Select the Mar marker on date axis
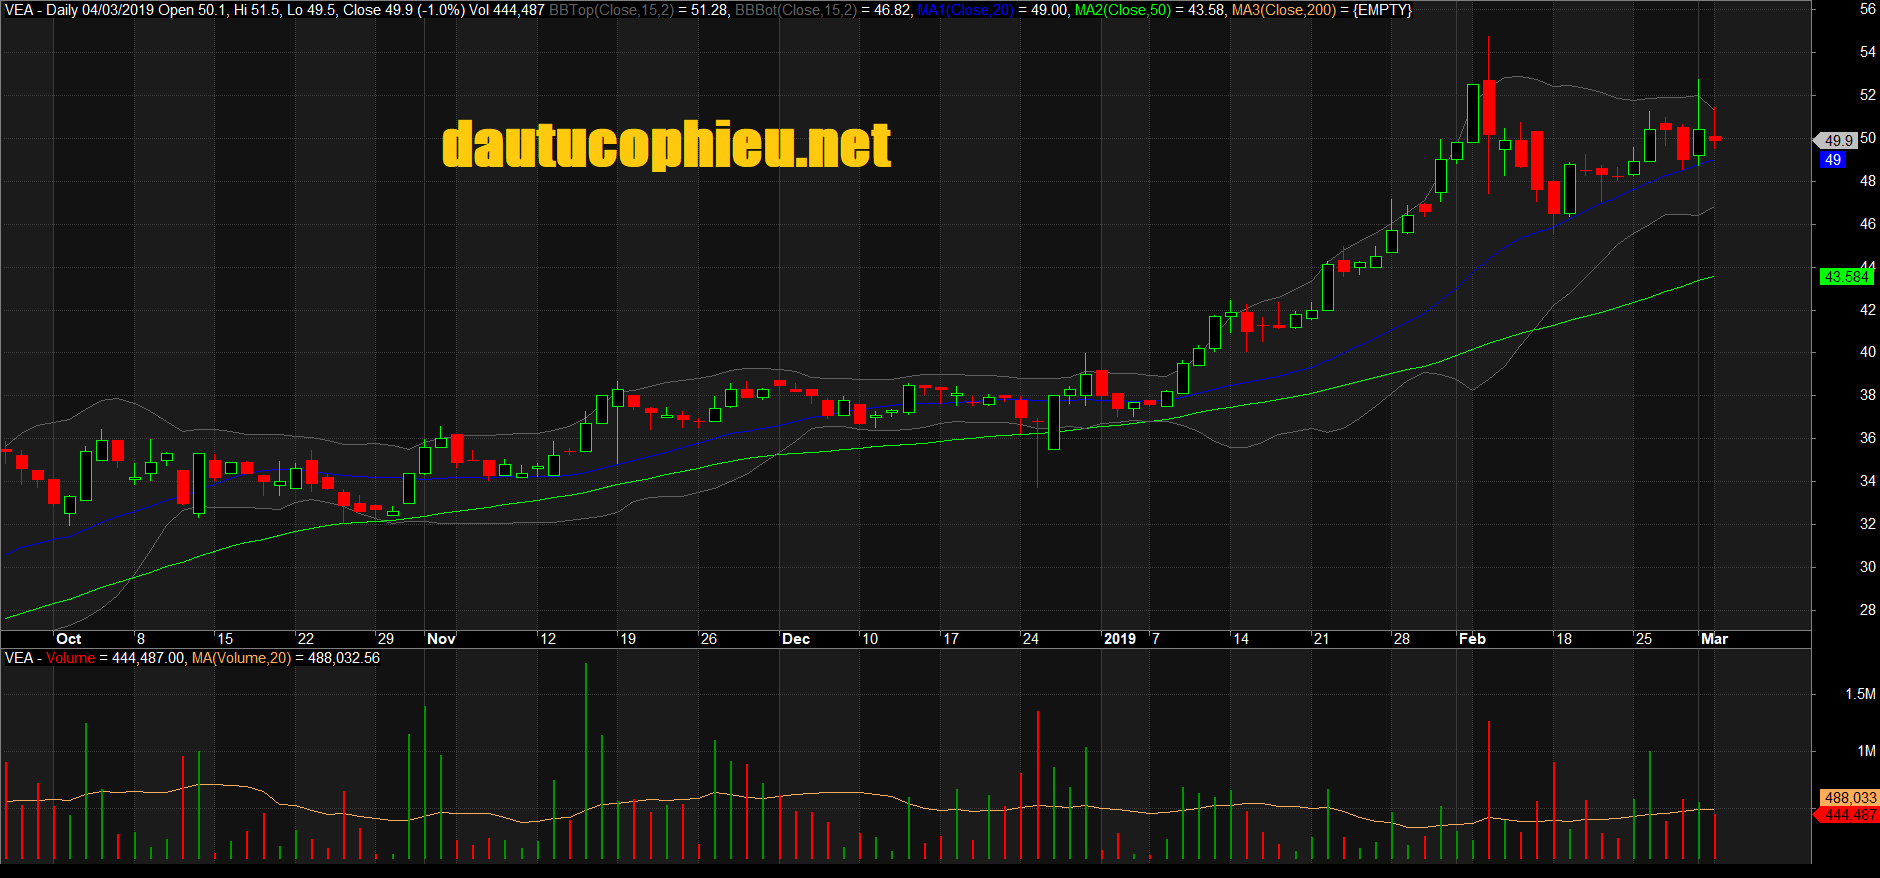This screenshot has width=1880, height=878. (x=1714, y=639)
